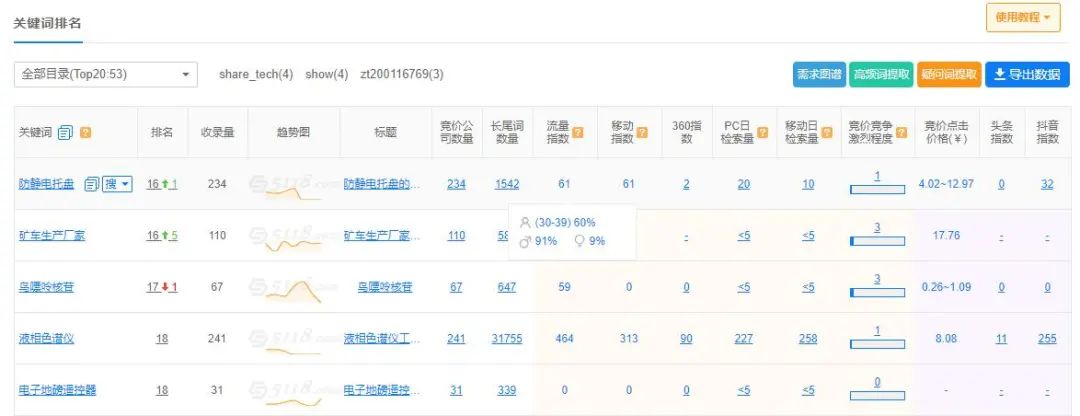Click the ranking 16 ↑1 for 防静电托盘
The height and width of the screenshot is (416, 1080).
(x=162, y=184)
